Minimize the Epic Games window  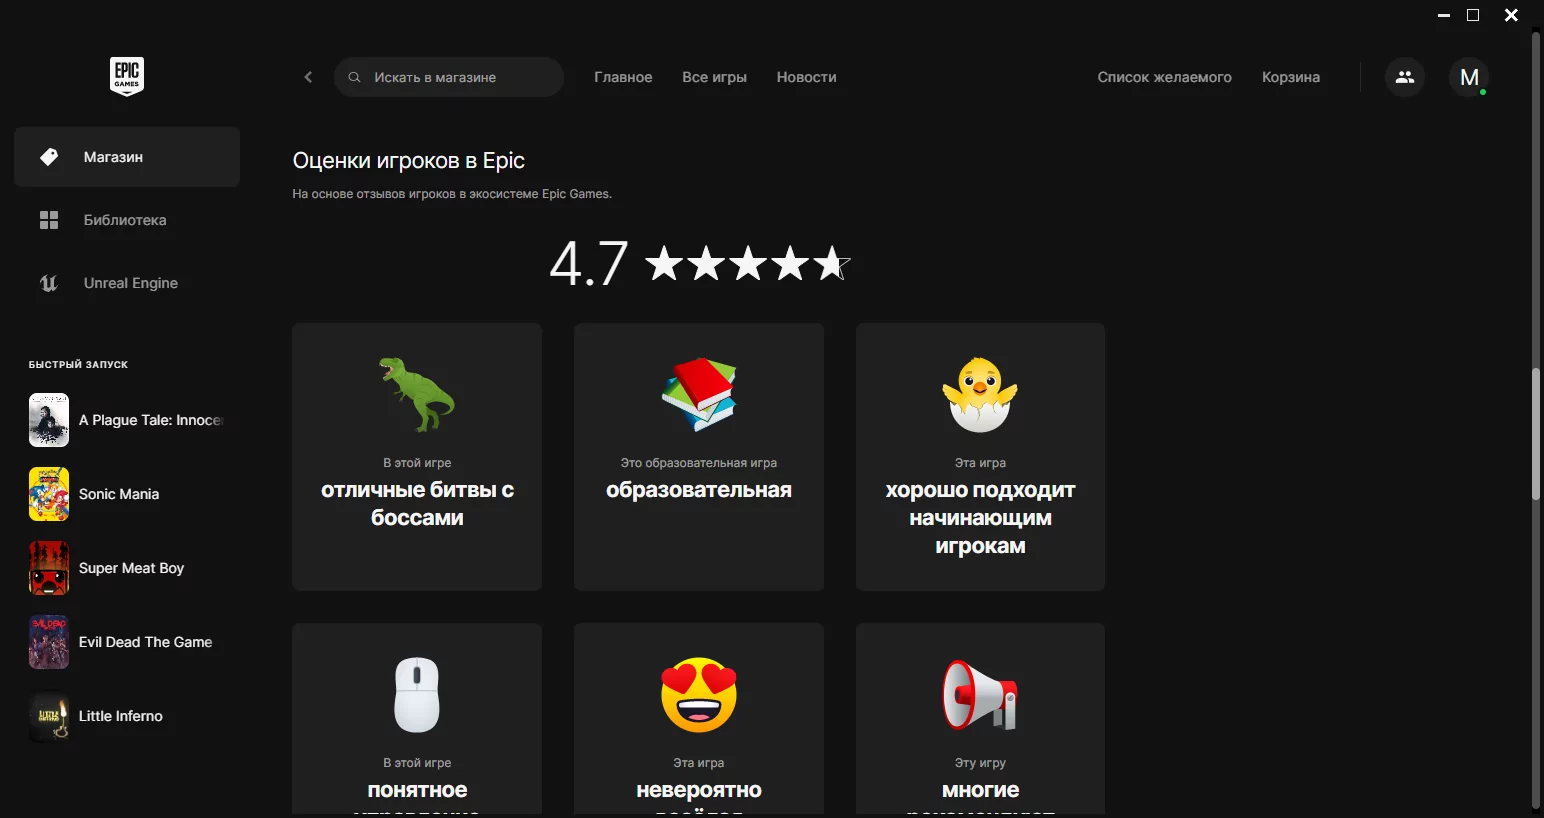coord(1443,15)
